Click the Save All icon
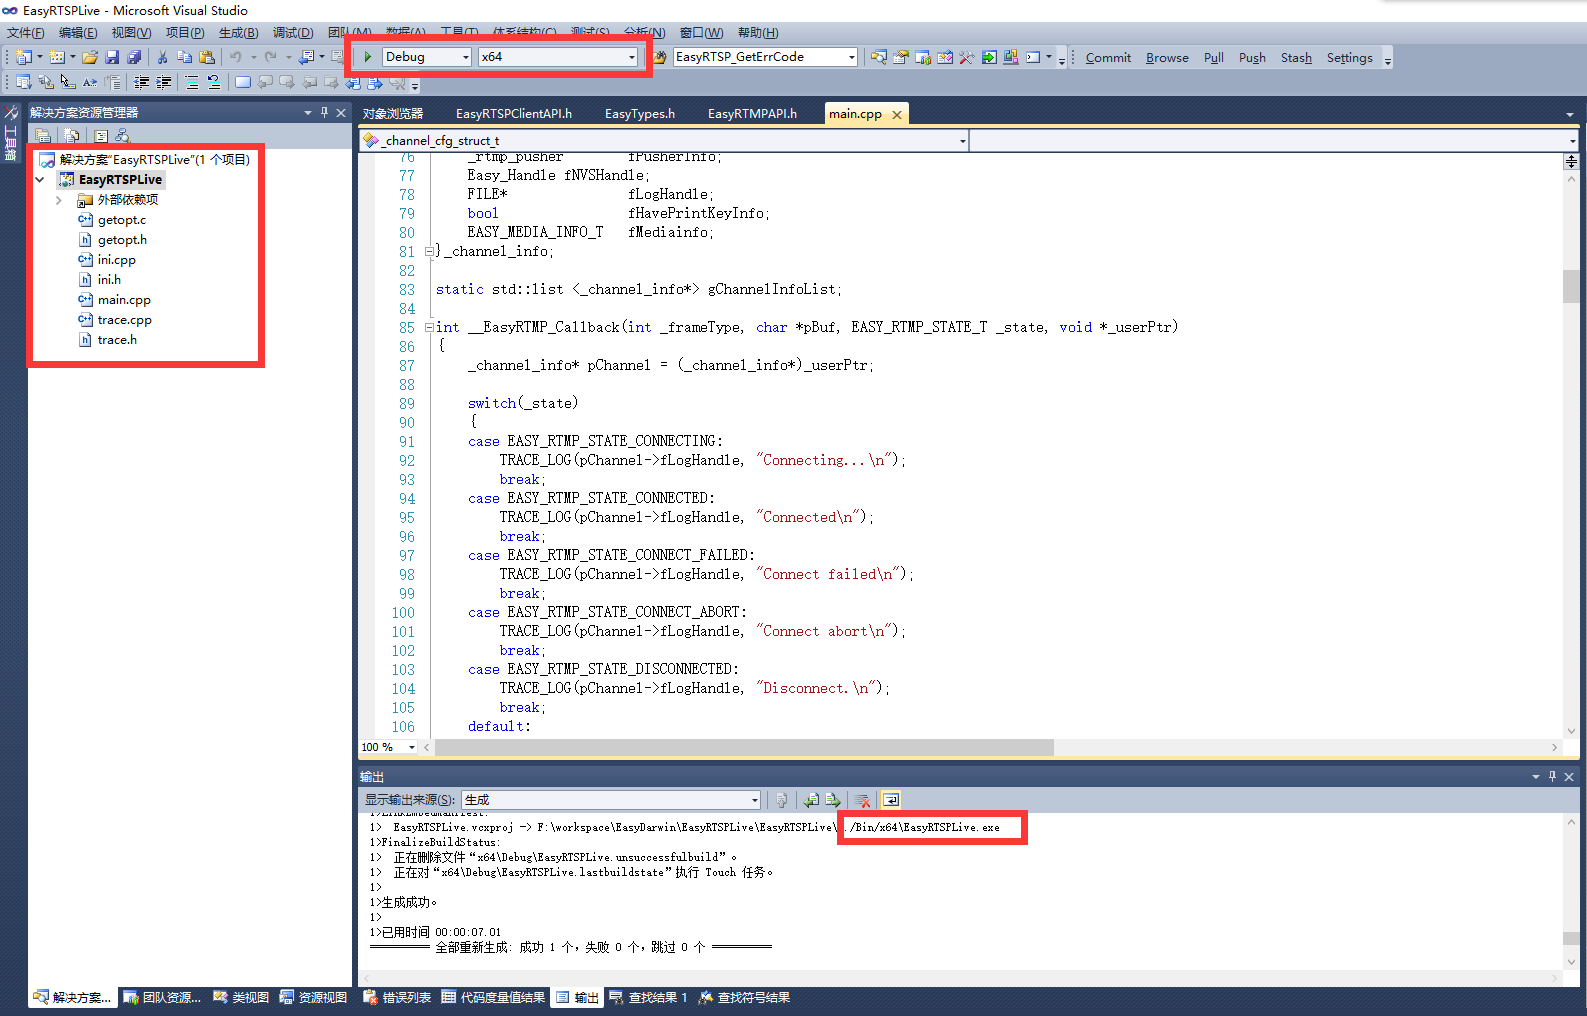Image resolution: width=1587 pixels, height=1016 pixels. [134, 57]
